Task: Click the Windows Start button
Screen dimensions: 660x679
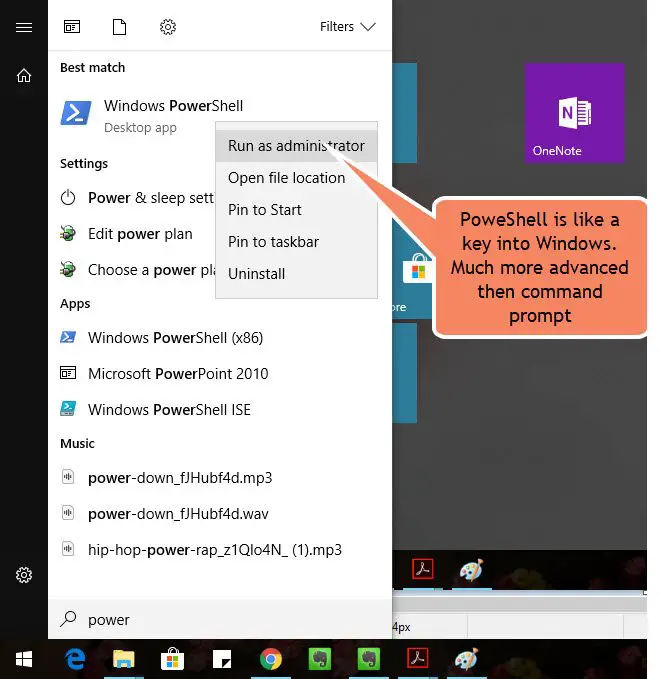Action: click(x=24, y=660)
